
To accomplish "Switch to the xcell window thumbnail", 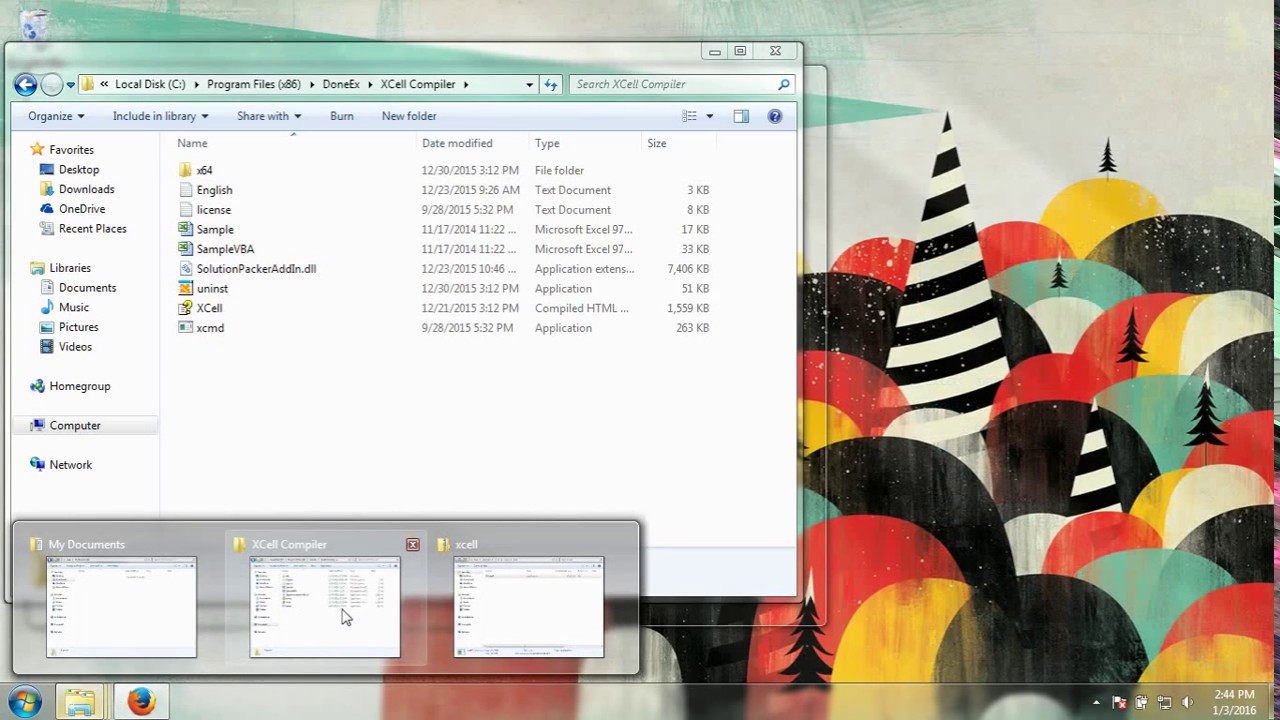I will 529,607.
